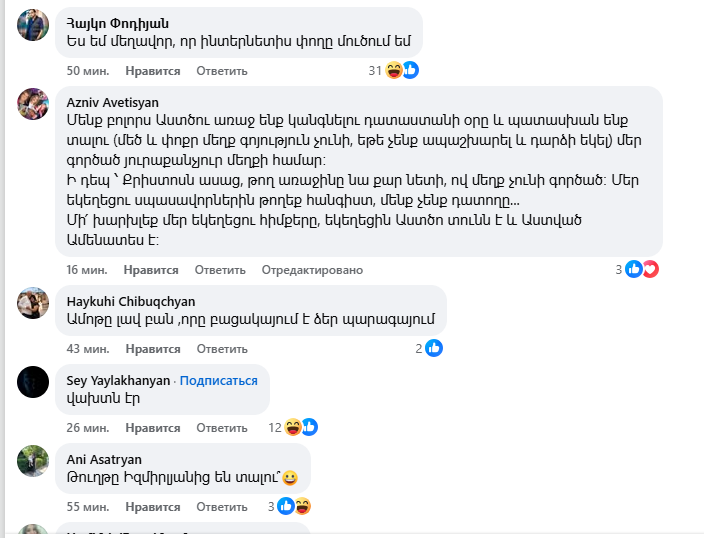Reply to Haykuhi Chibuqchyan's comment
The width and height of the screenshot is (704, 538).
point(222,349)
